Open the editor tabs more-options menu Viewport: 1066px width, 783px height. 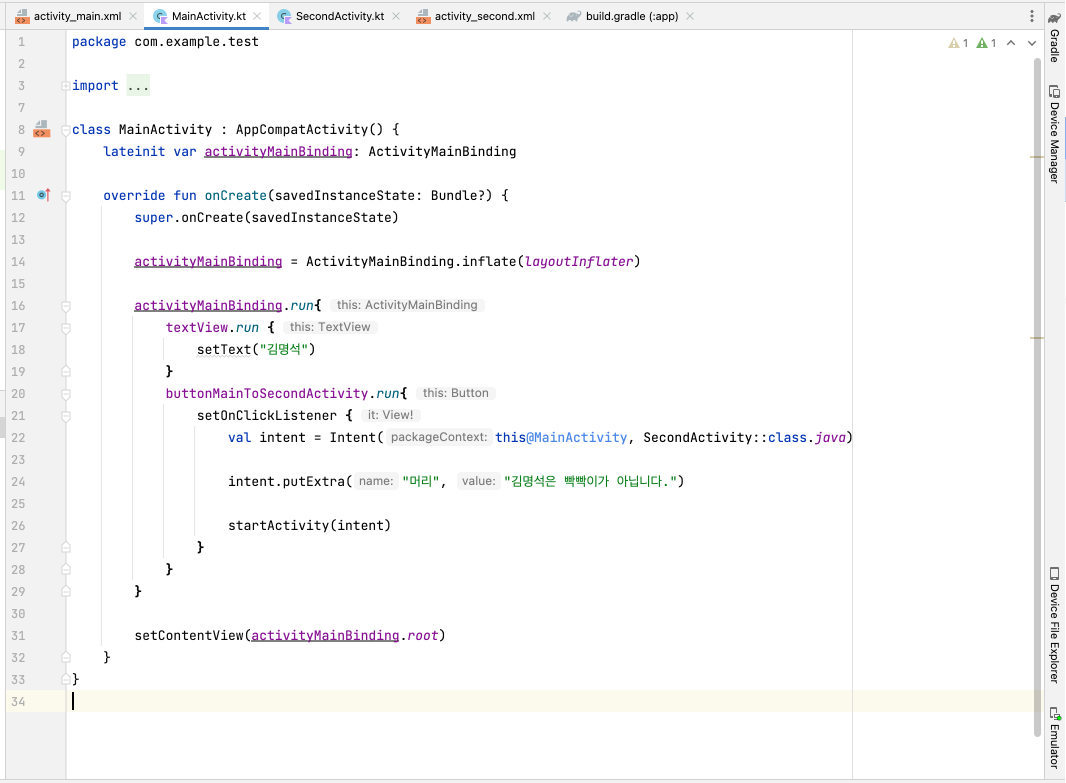coord(1031,16)
